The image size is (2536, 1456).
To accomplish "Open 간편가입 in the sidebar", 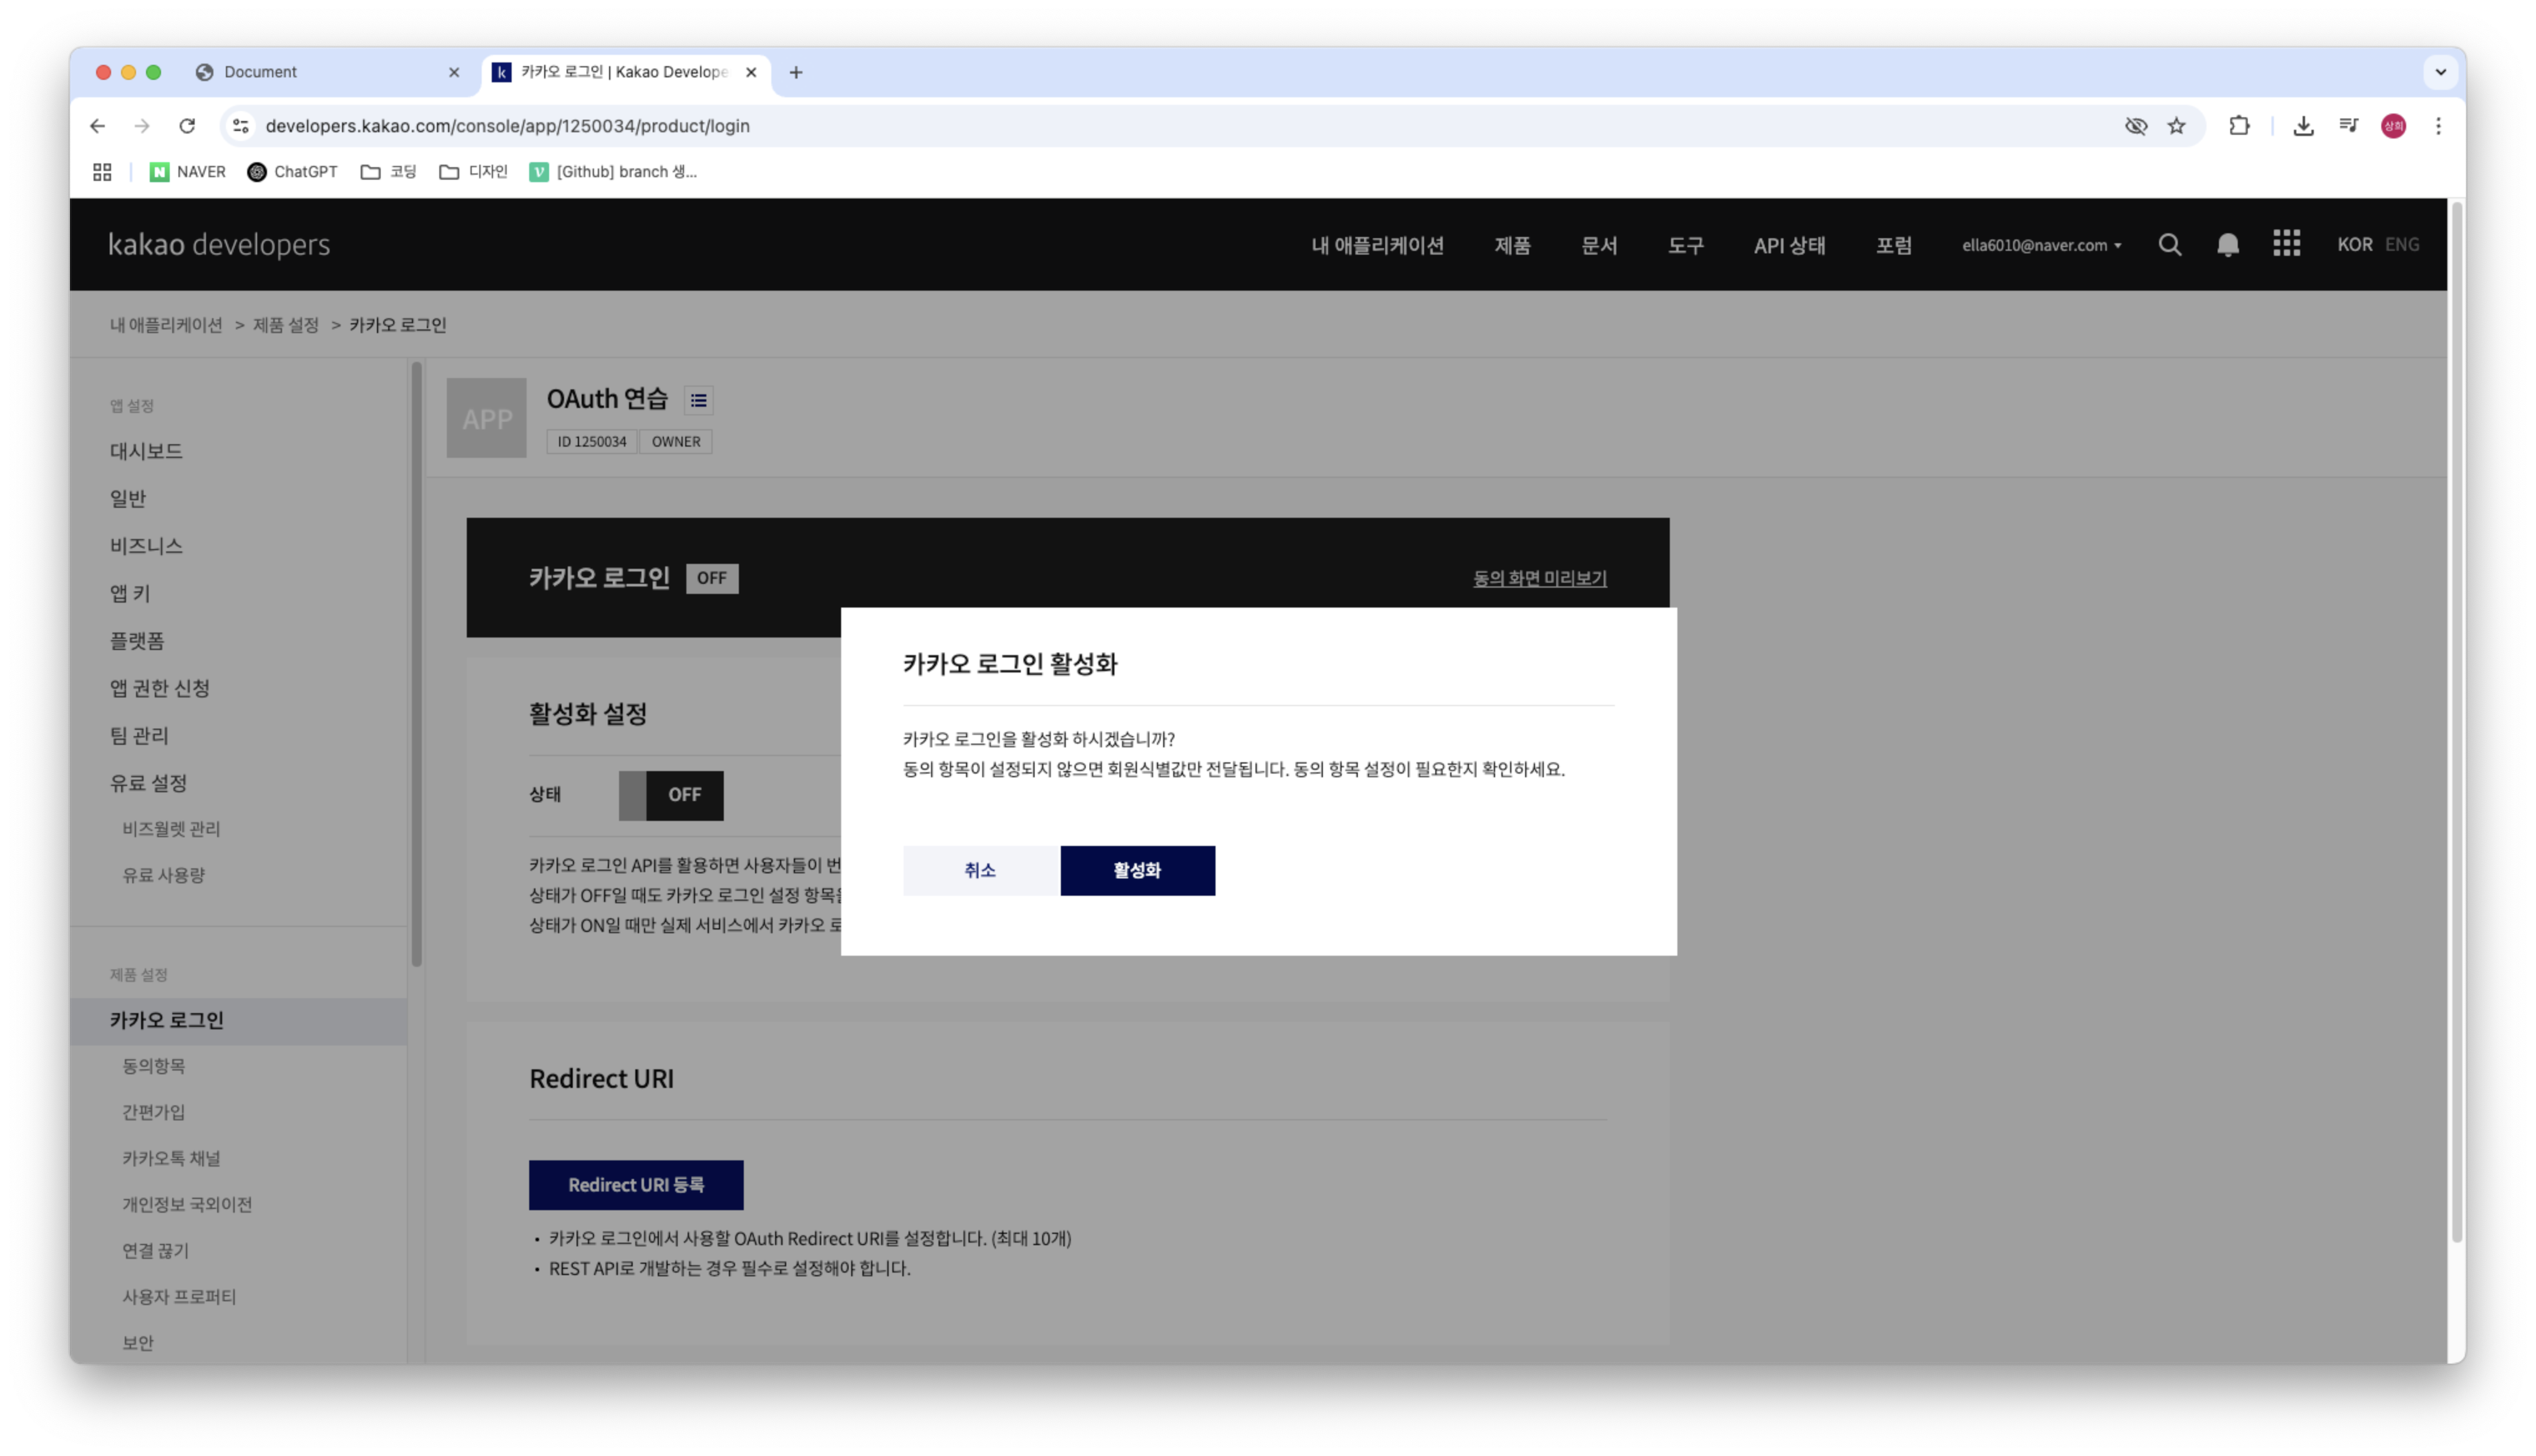I will 153,1112.
